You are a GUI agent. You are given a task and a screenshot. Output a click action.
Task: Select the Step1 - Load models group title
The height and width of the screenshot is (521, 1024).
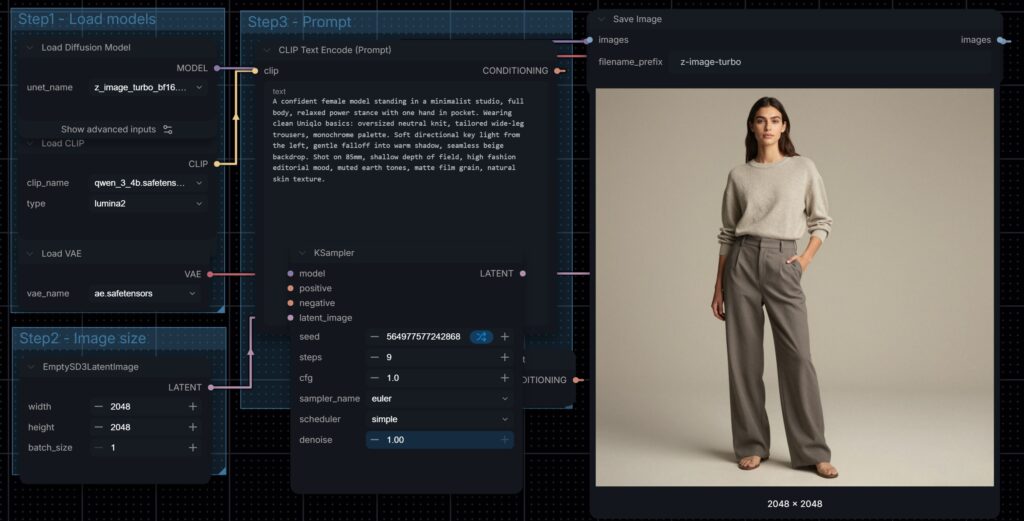coord(87,19)
